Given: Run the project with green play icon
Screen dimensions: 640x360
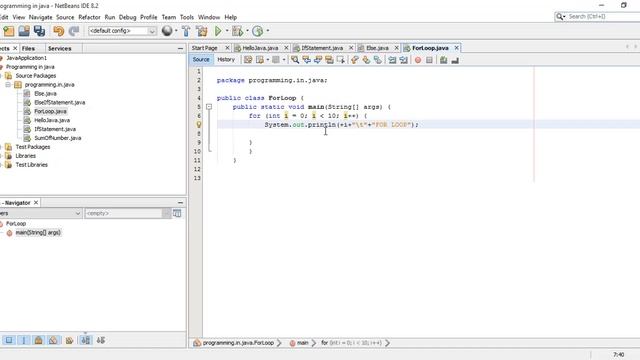Looking at the screenshot, I should coord(218,31).
